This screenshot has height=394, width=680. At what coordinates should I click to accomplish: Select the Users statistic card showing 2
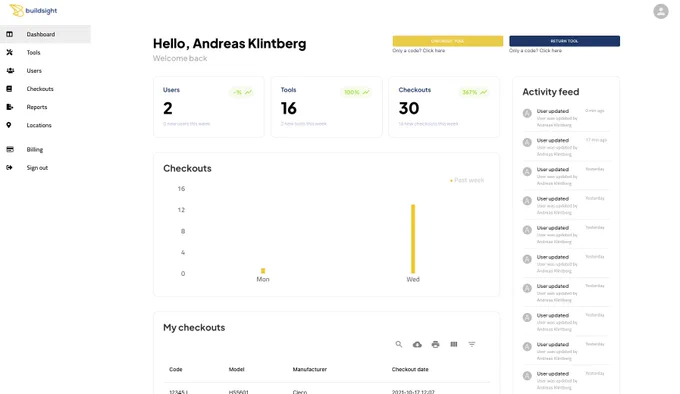[209, 107]
